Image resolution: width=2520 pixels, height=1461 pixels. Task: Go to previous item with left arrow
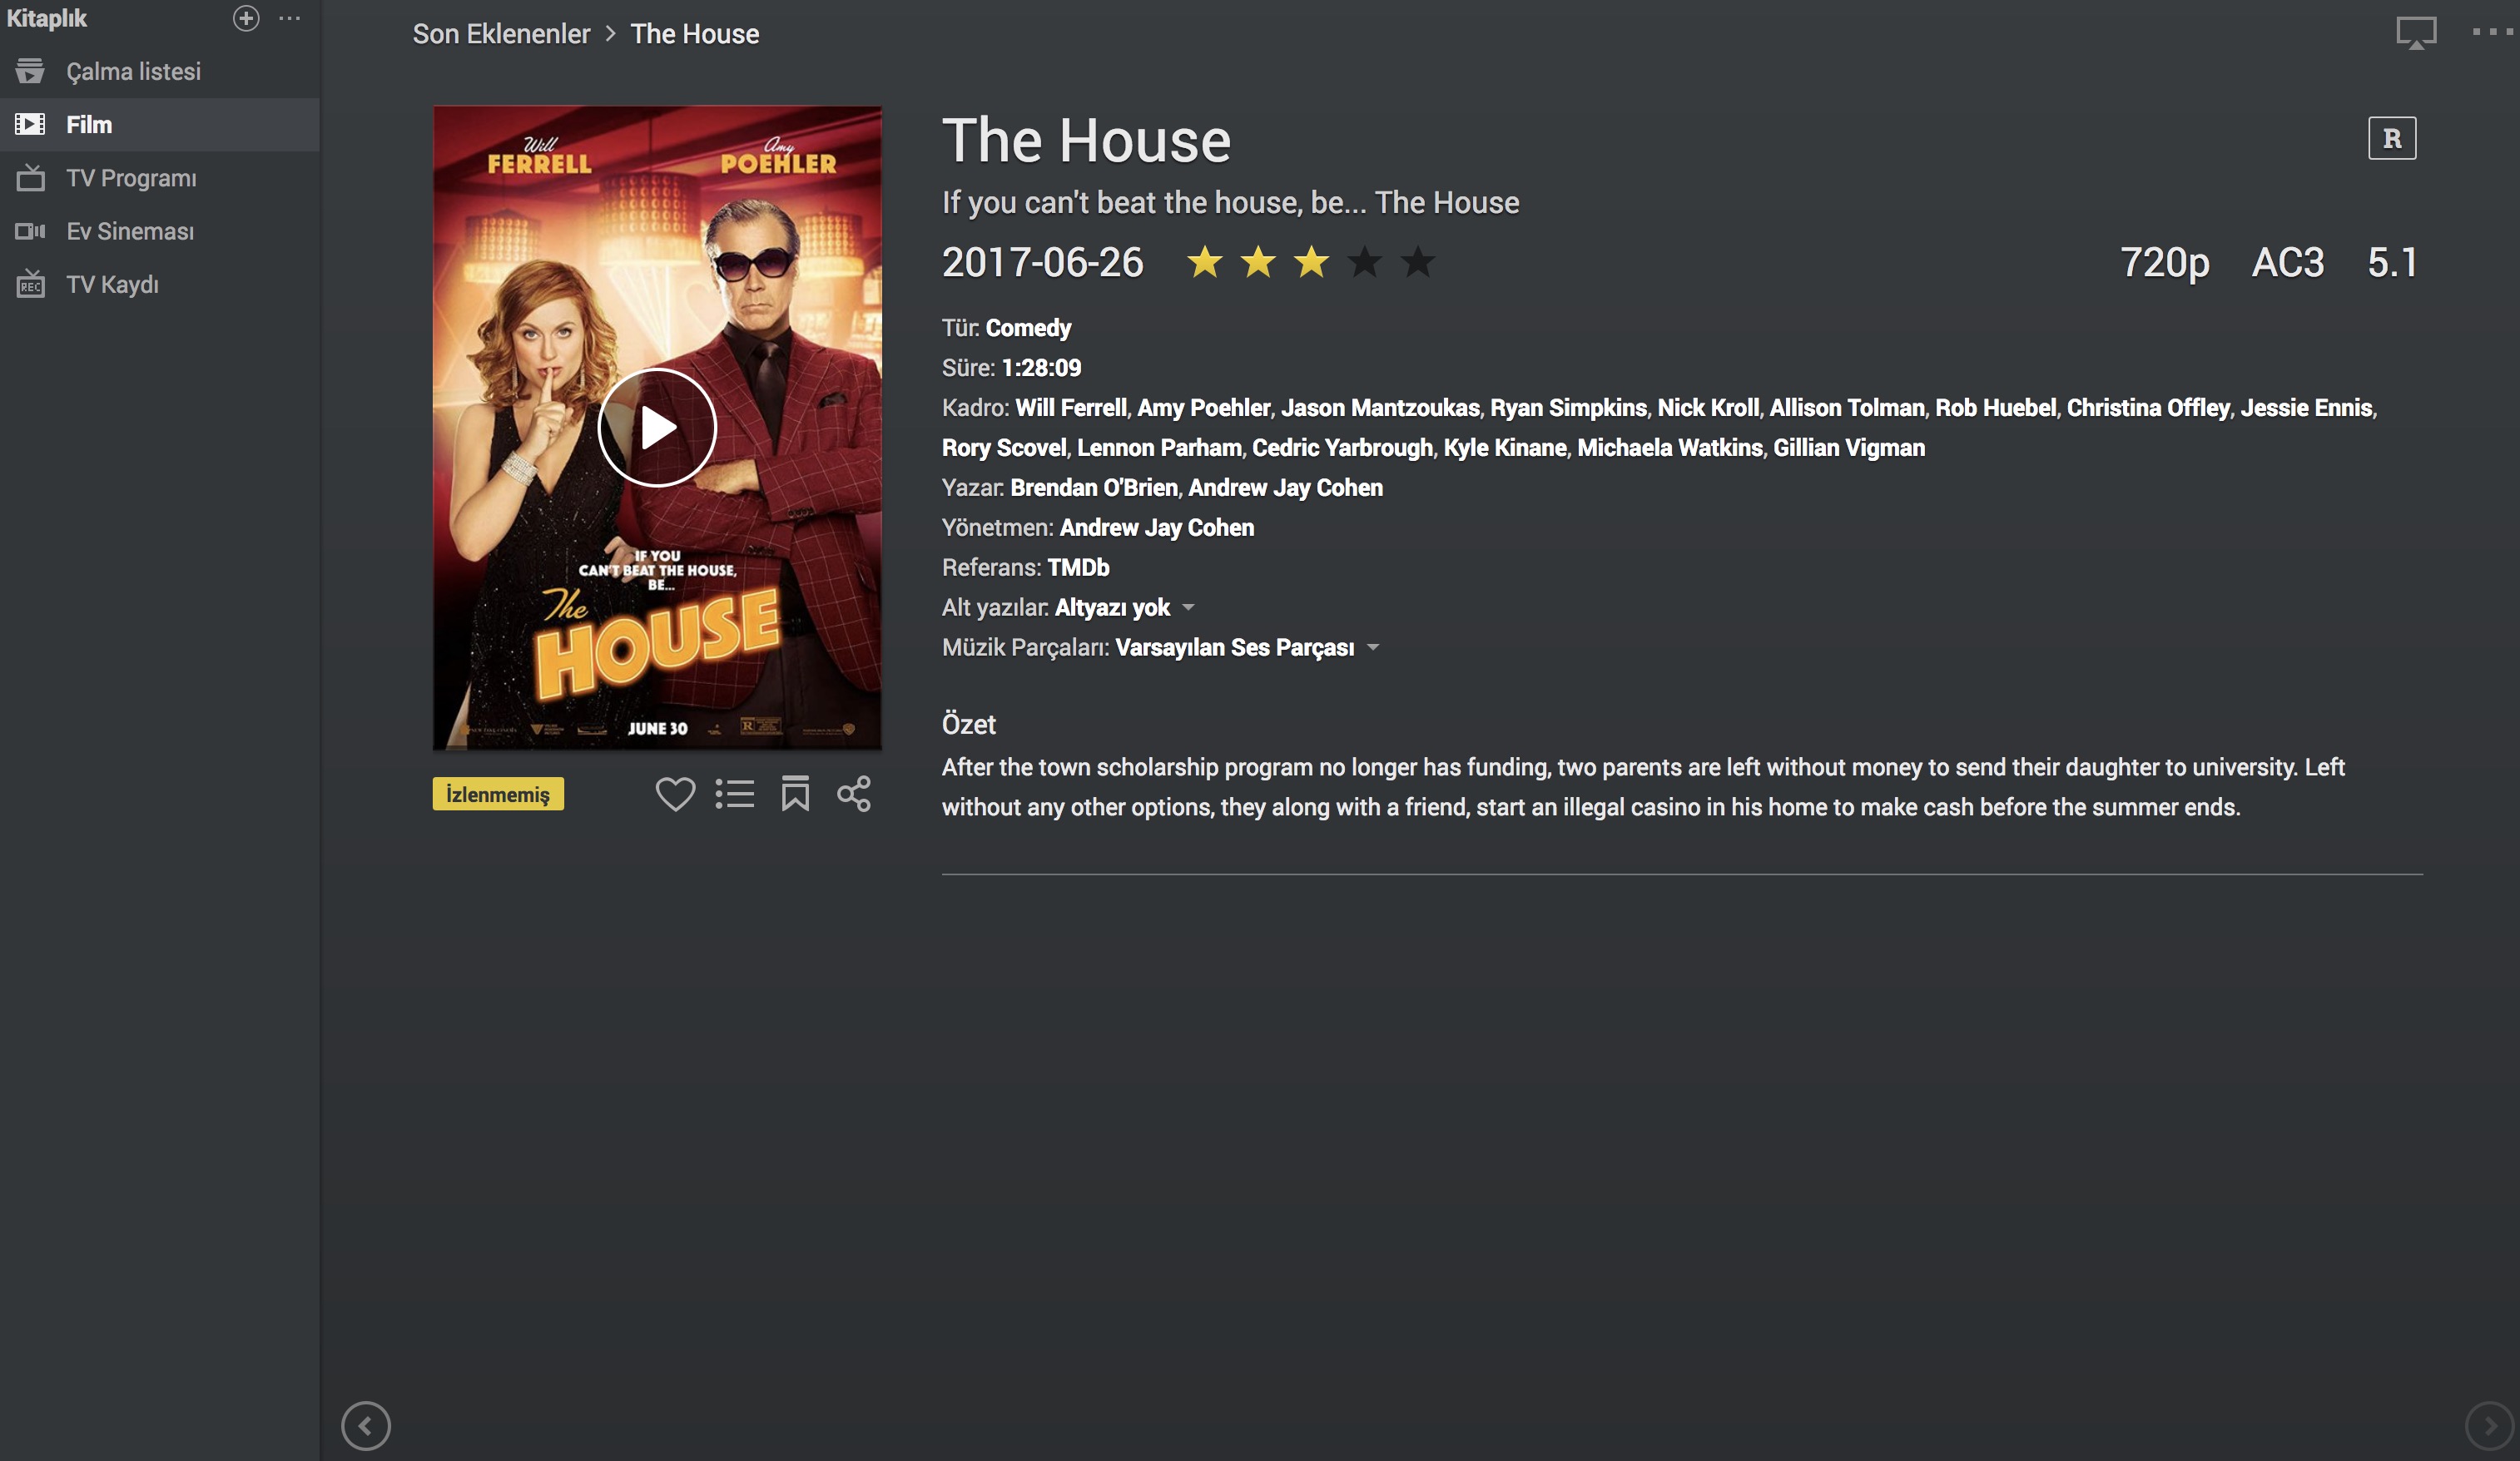tap(366, 1425)
